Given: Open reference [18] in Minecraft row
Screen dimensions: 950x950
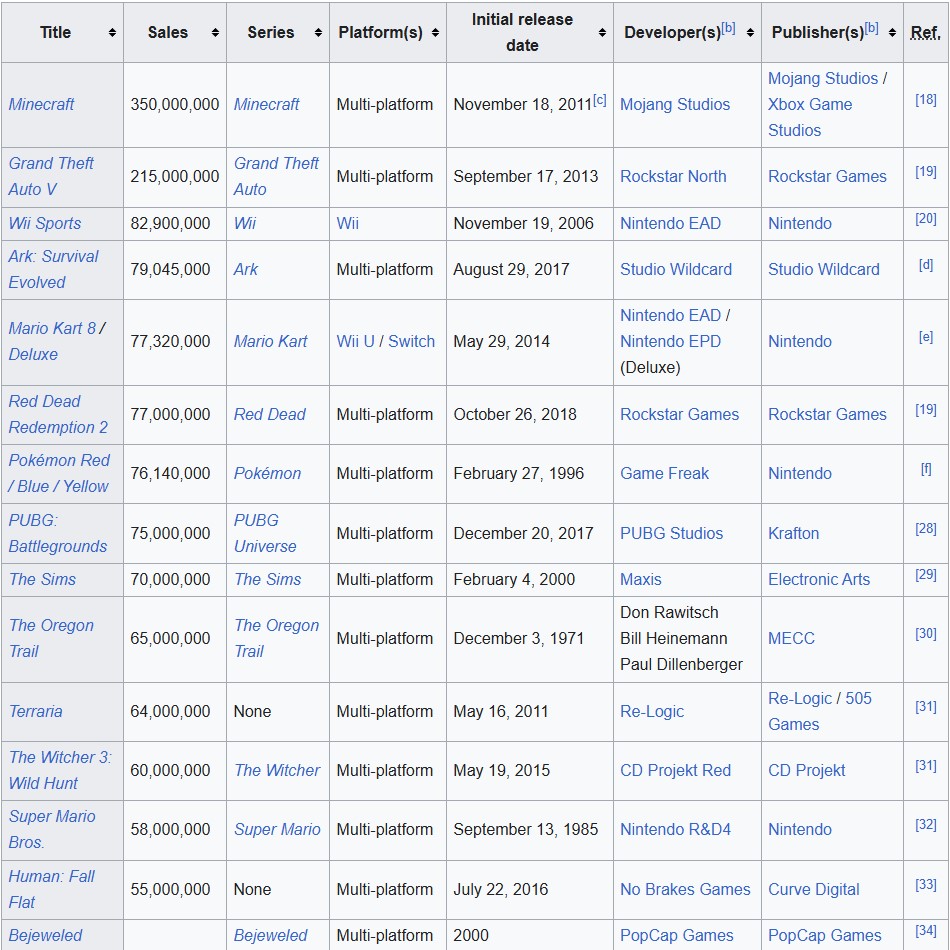Looking at the screenshot, I should coord(925,99).
